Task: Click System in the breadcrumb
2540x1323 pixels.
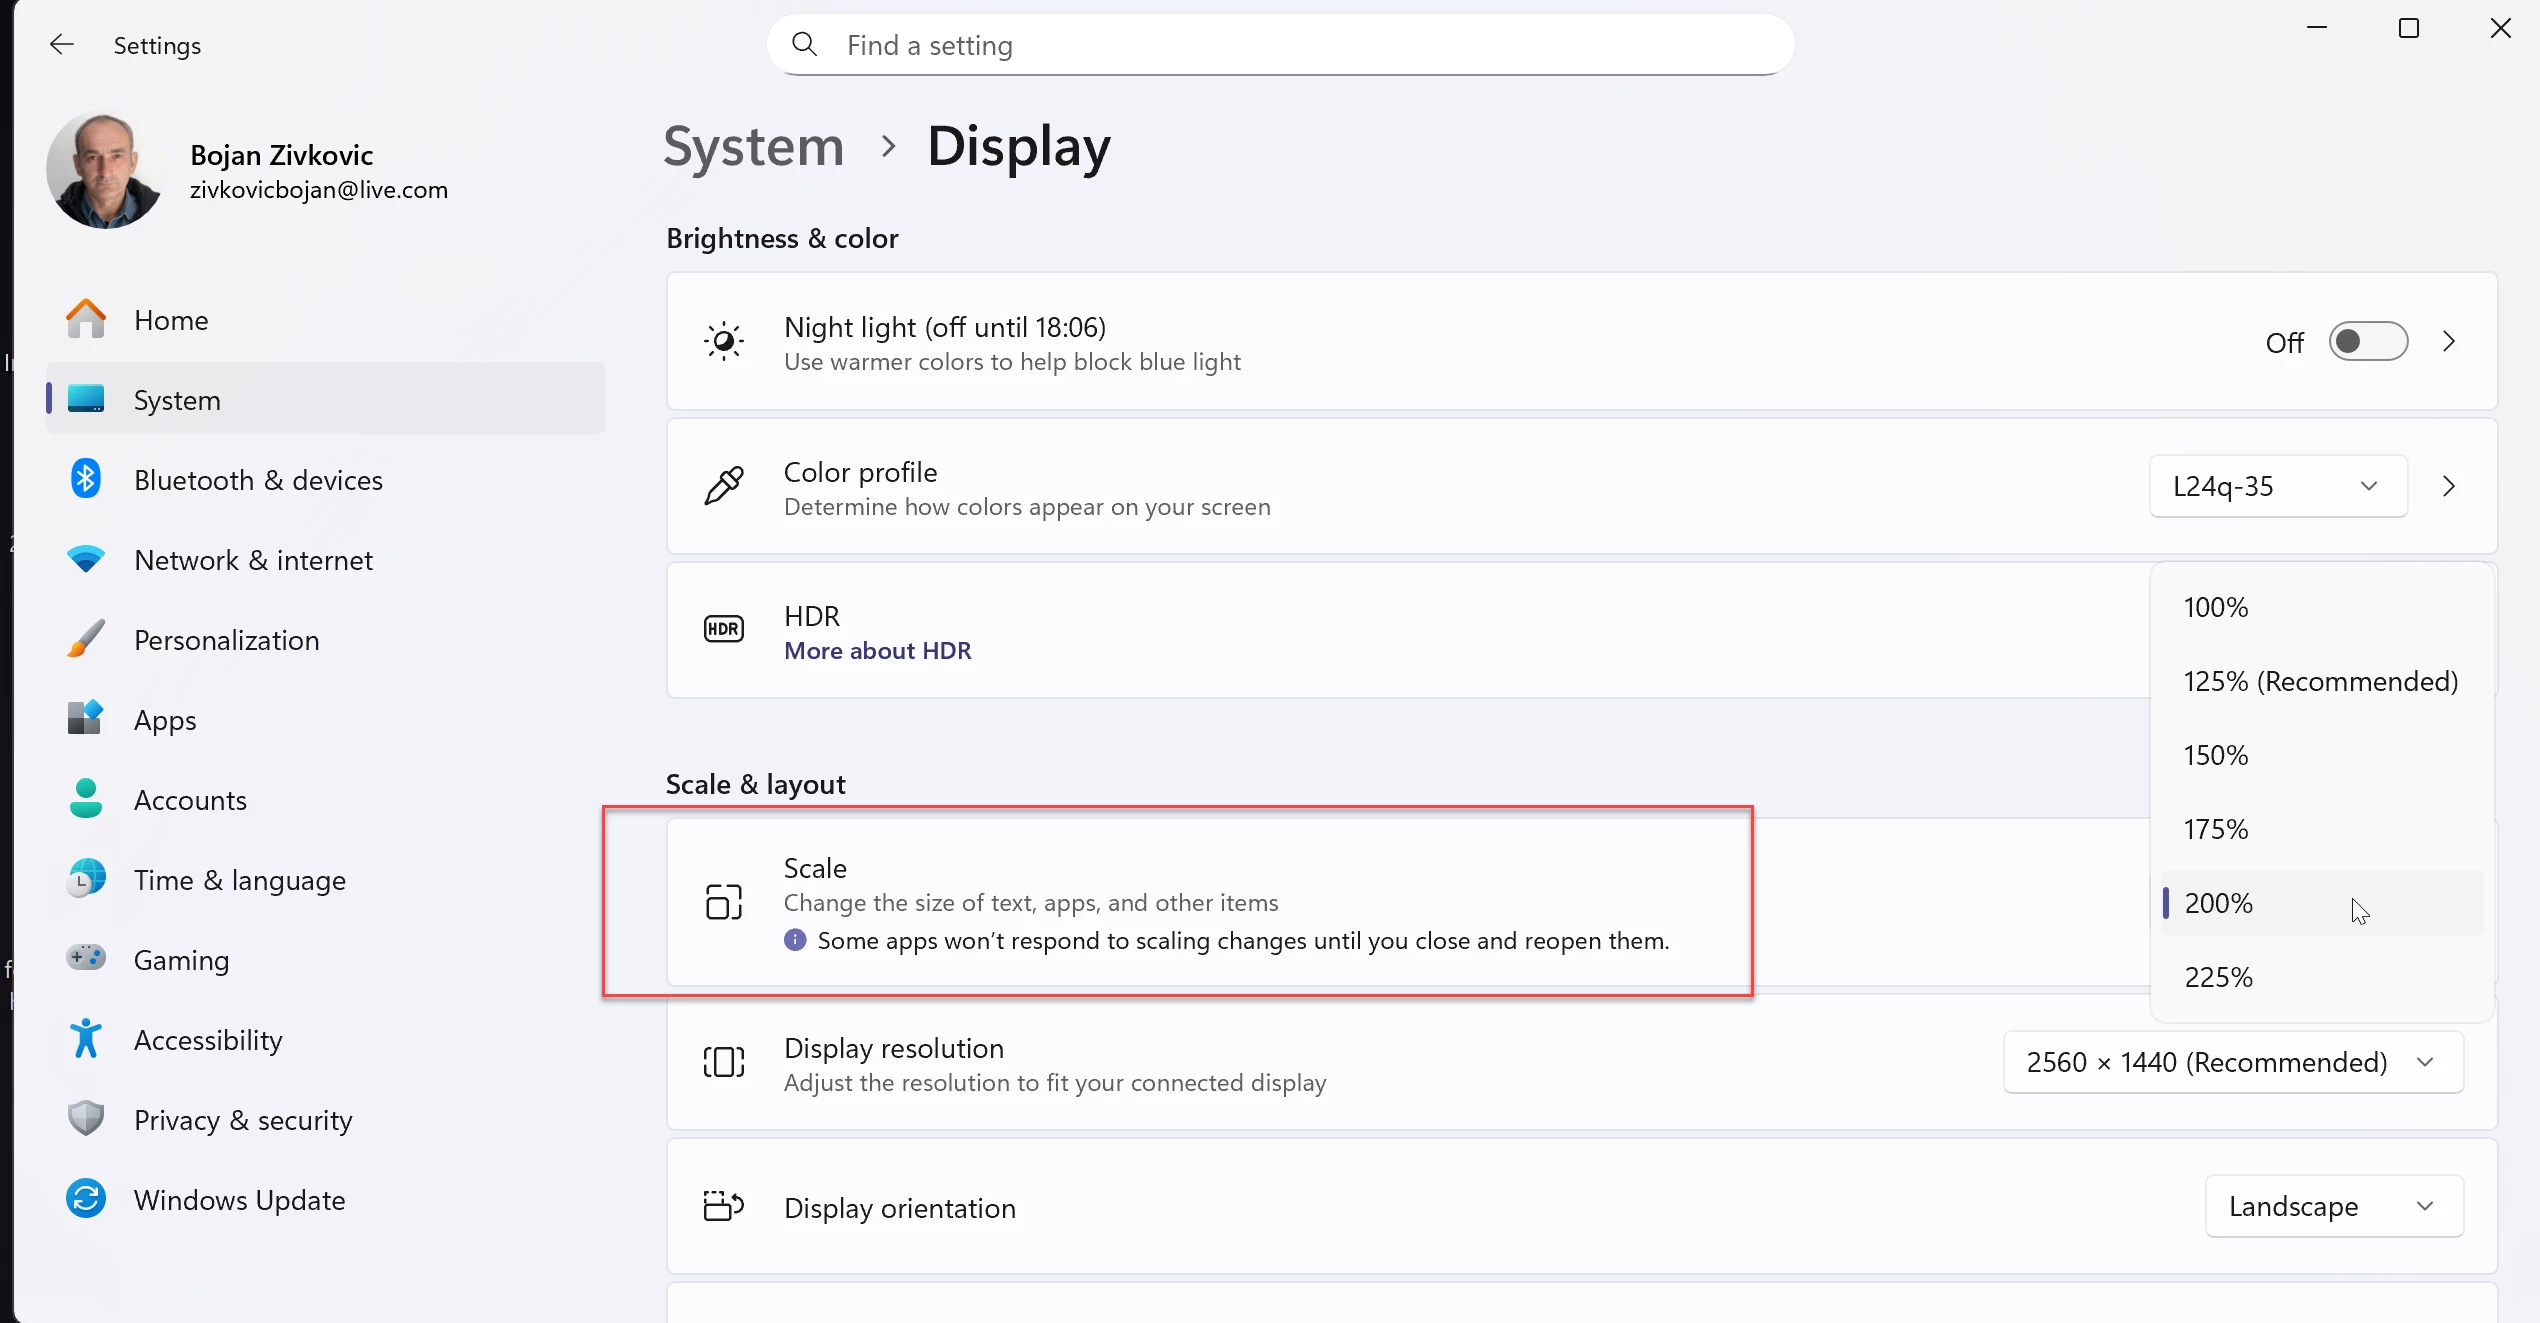Action: pos(754,147)
